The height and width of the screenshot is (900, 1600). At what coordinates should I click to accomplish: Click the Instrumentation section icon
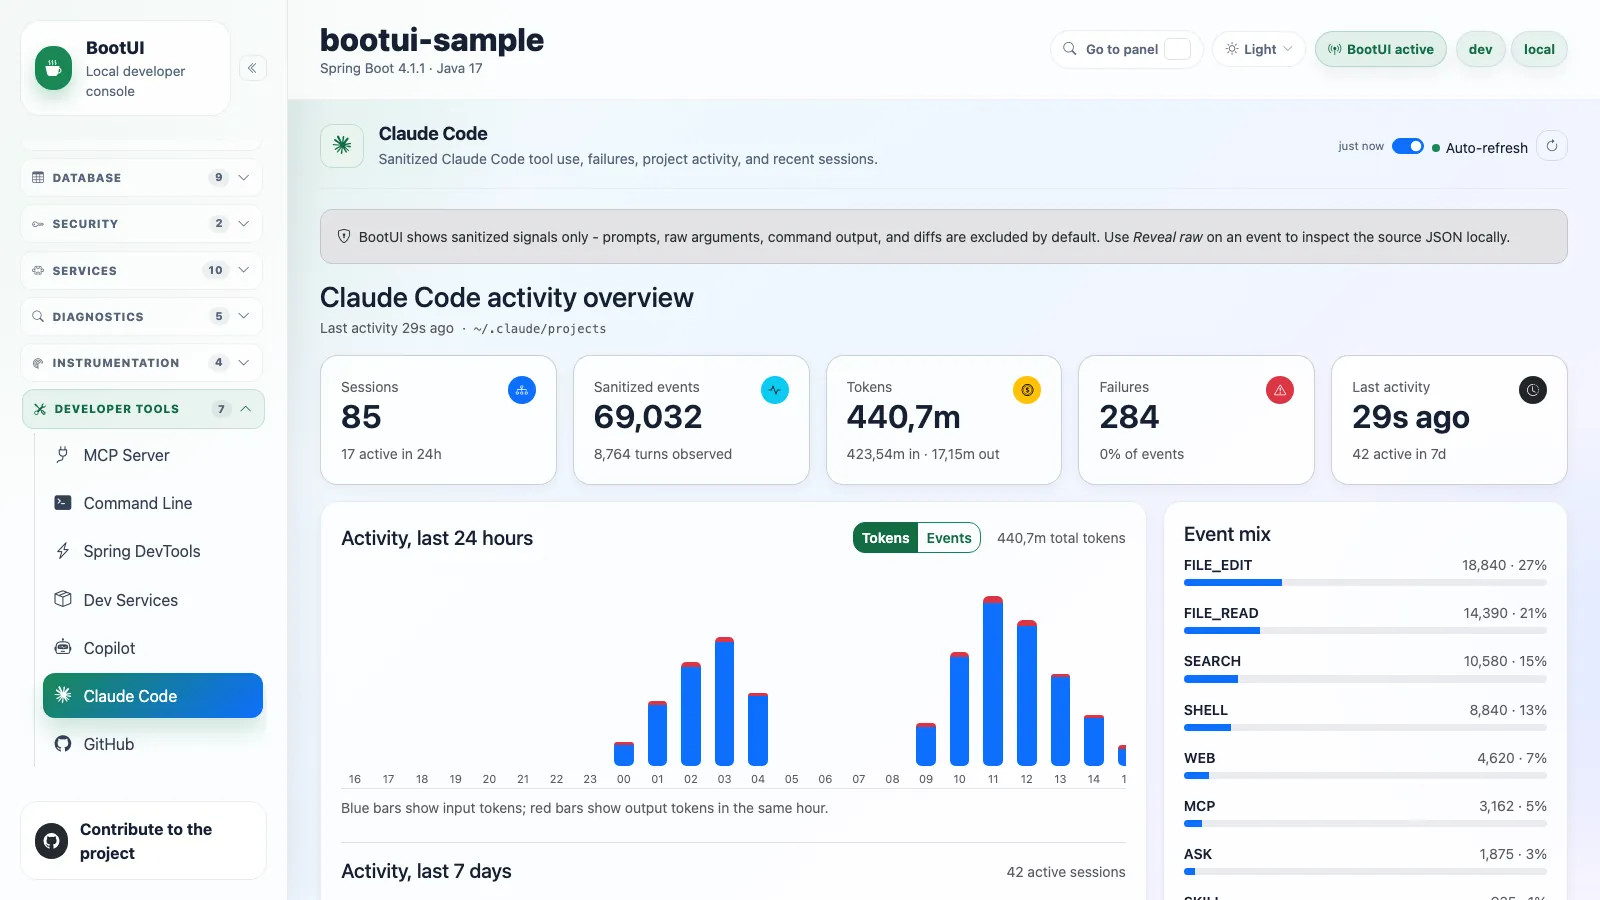(38, 363)
